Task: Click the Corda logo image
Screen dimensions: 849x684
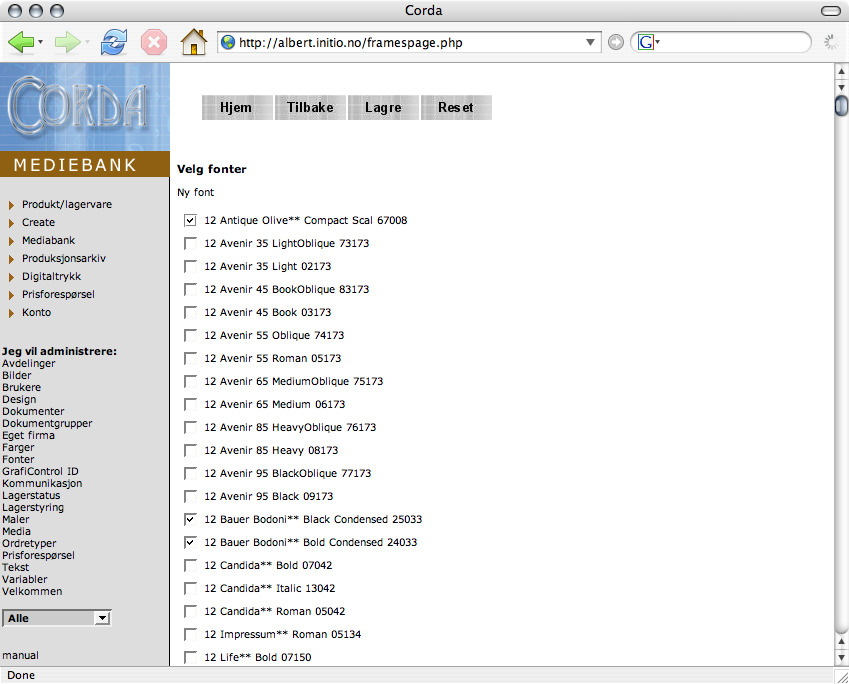Action: 79,105
